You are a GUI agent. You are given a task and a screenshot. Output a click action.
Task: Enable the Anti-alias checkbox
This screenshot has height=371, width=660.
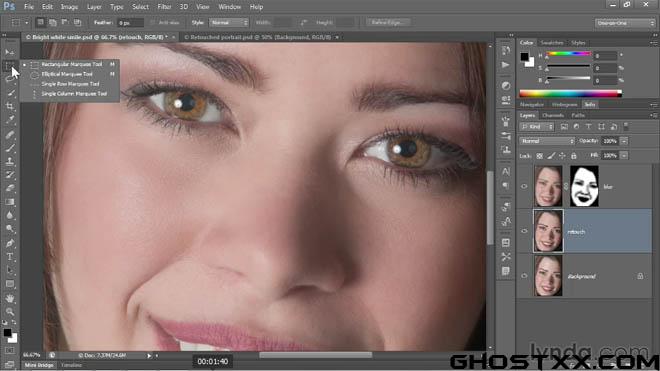[x=153, y=22]
